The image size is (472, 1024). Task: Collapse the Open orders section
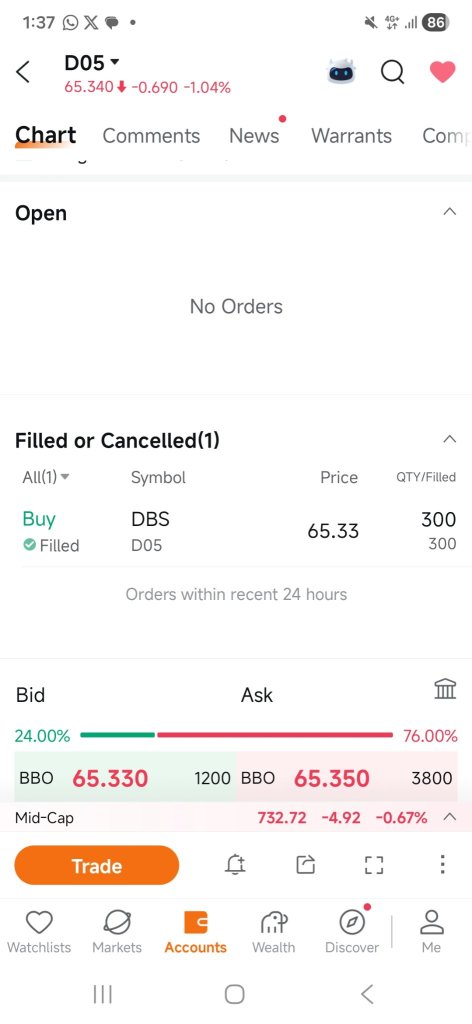pyautogui.click(x=449, y=212)
